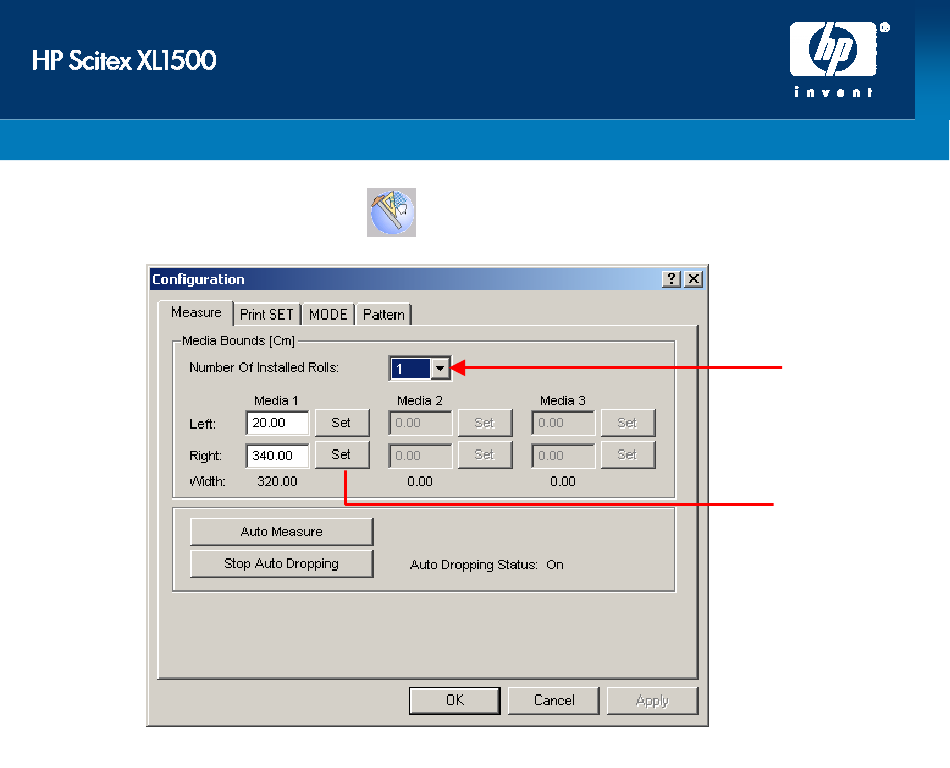Click the configuration tools icon above the dialog

(x=391, y=213)
